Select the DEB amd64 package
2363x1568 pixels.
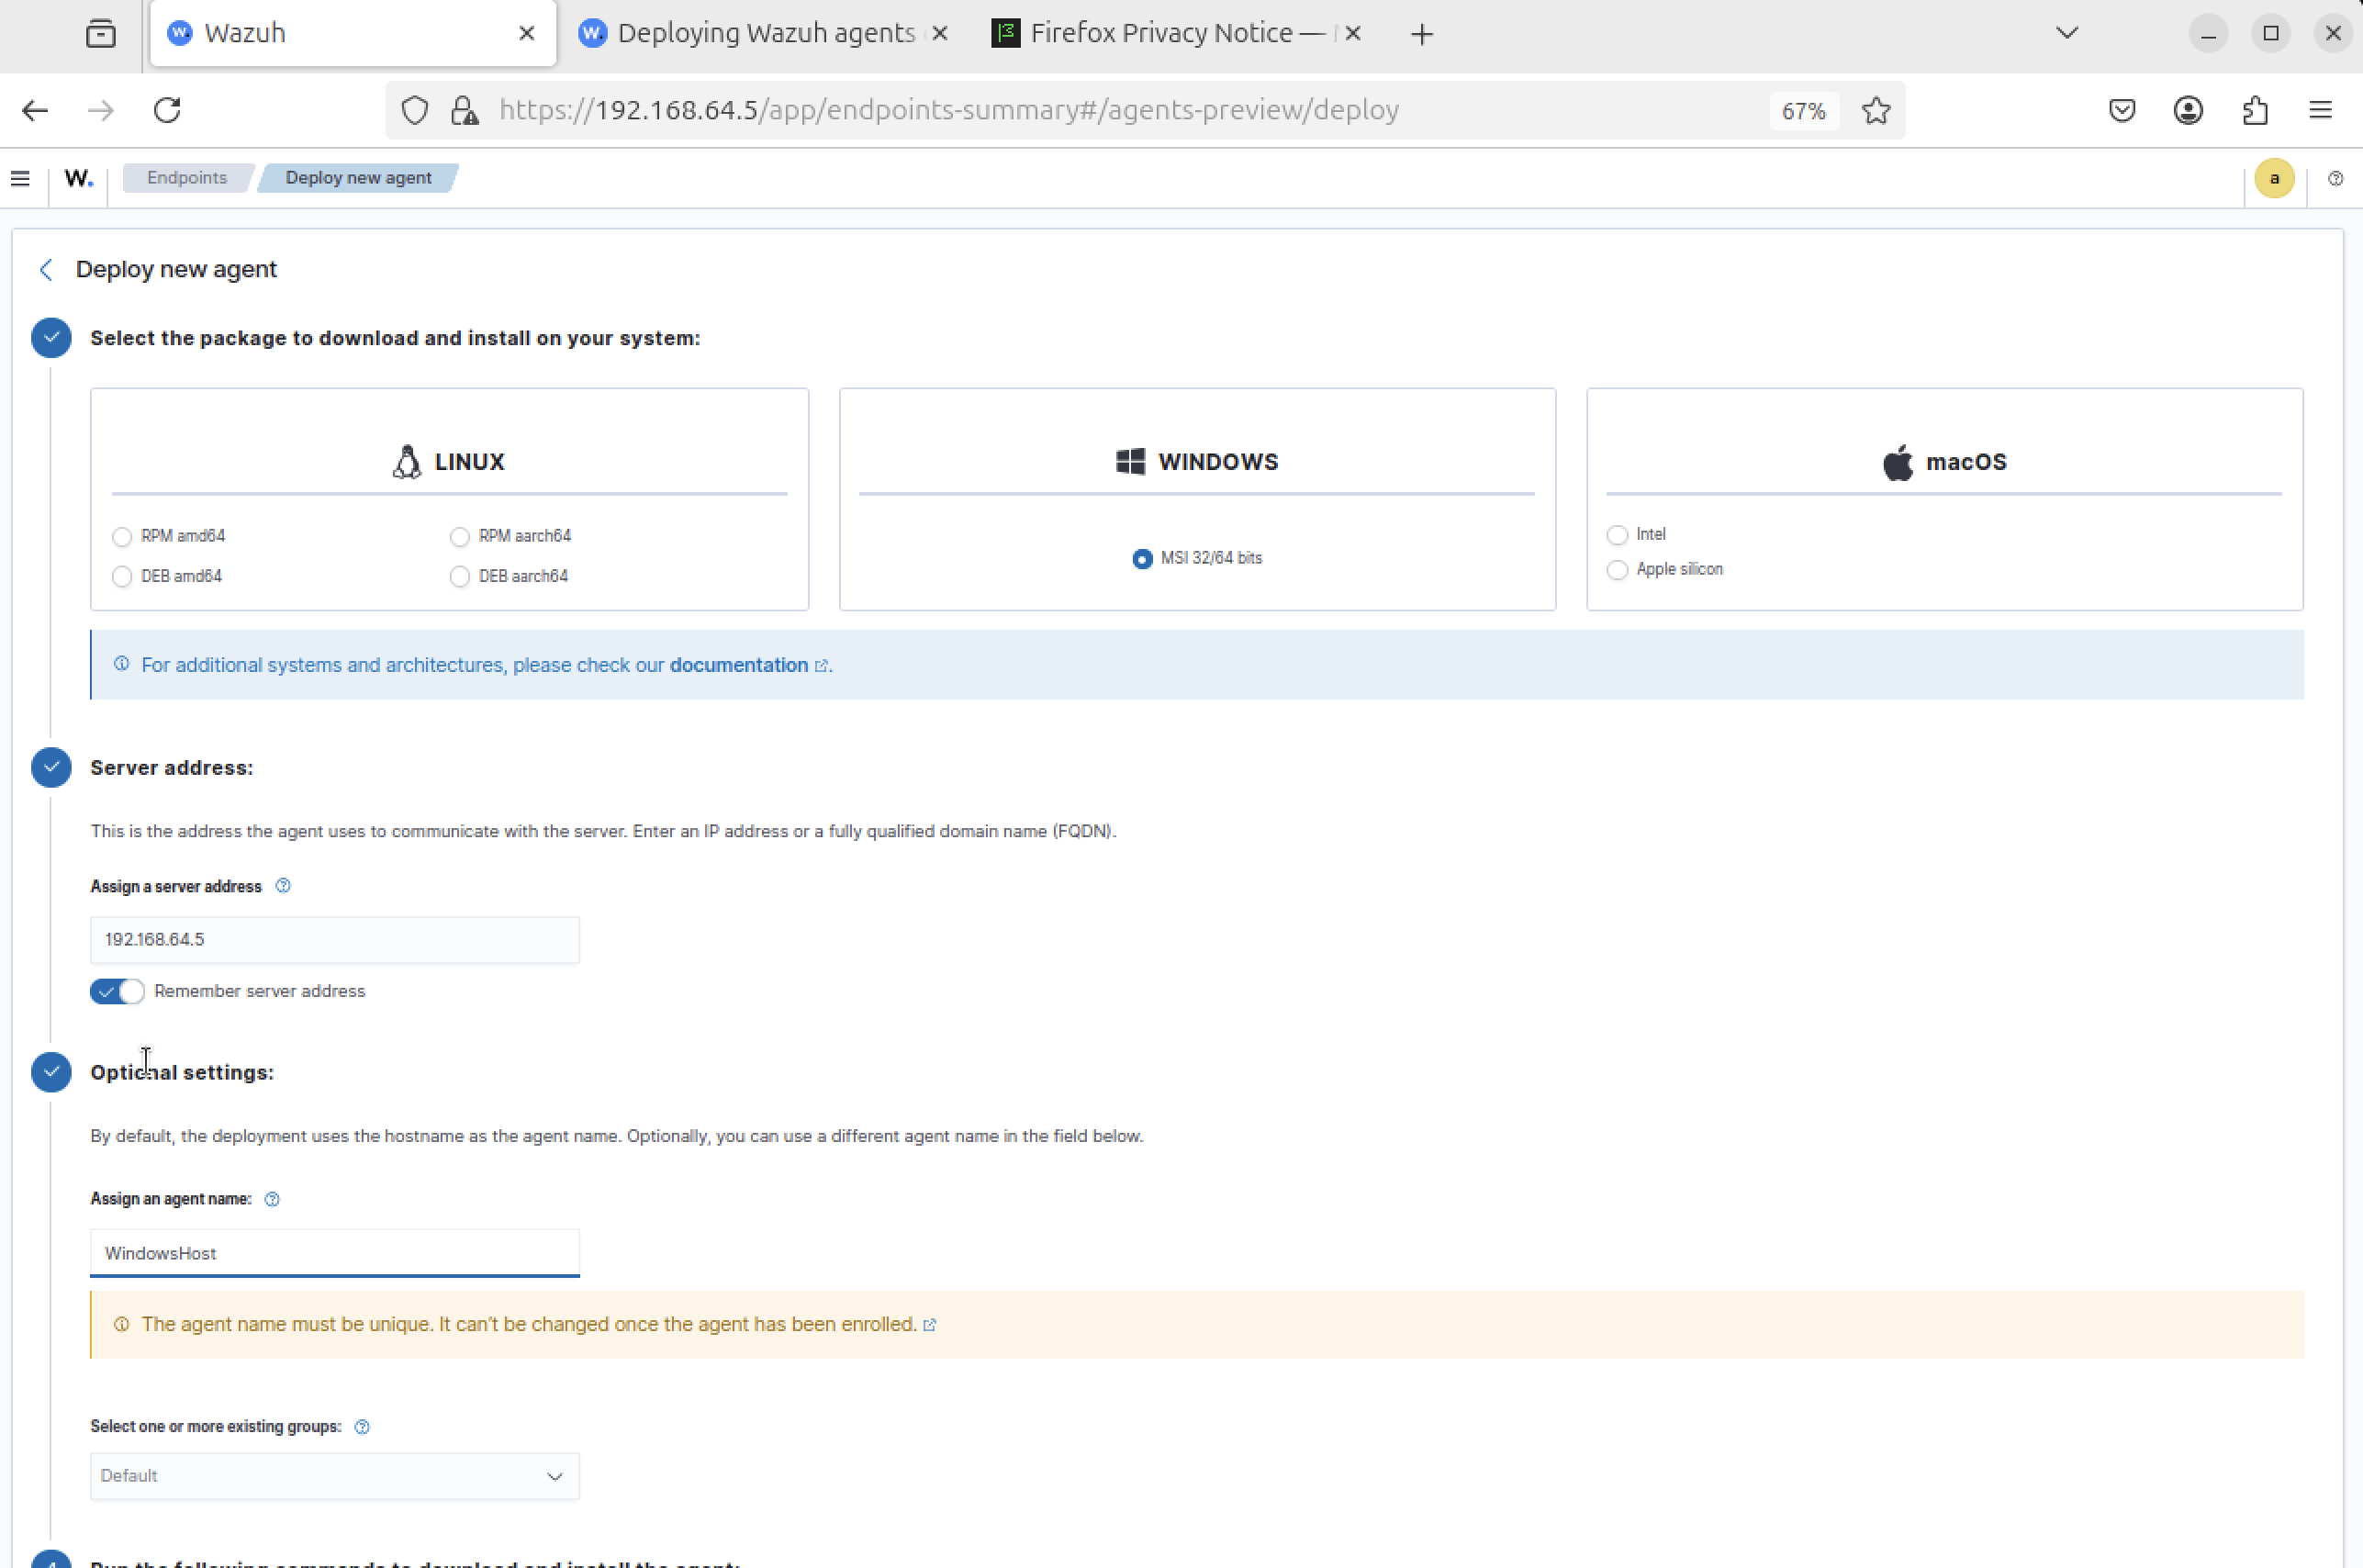(122, 577)
